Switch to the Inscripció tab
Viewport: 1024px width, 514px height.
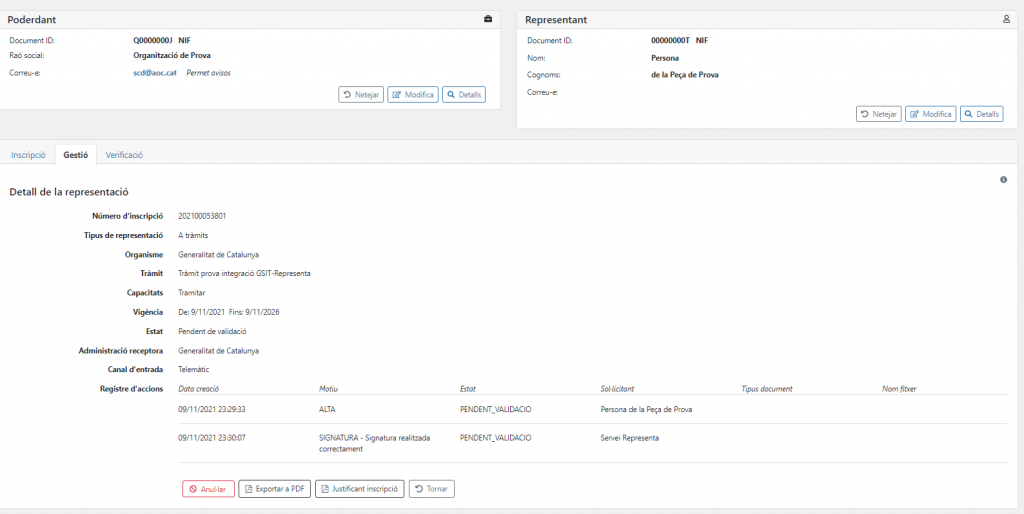tap(28, 155)
